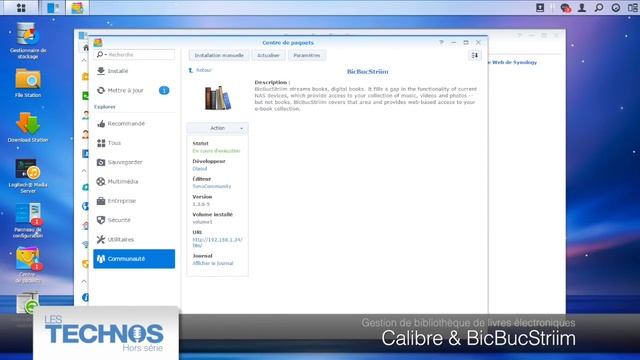Open the BicBucStriim URL link

[x=217, y=242]
